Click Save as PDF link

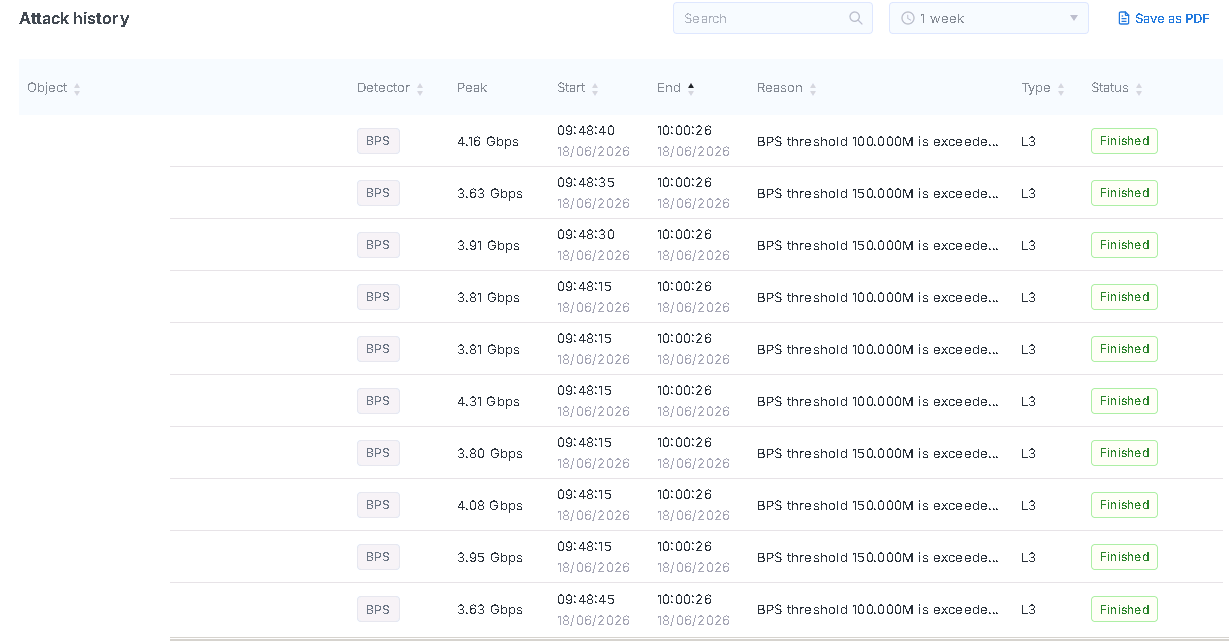1164,18
